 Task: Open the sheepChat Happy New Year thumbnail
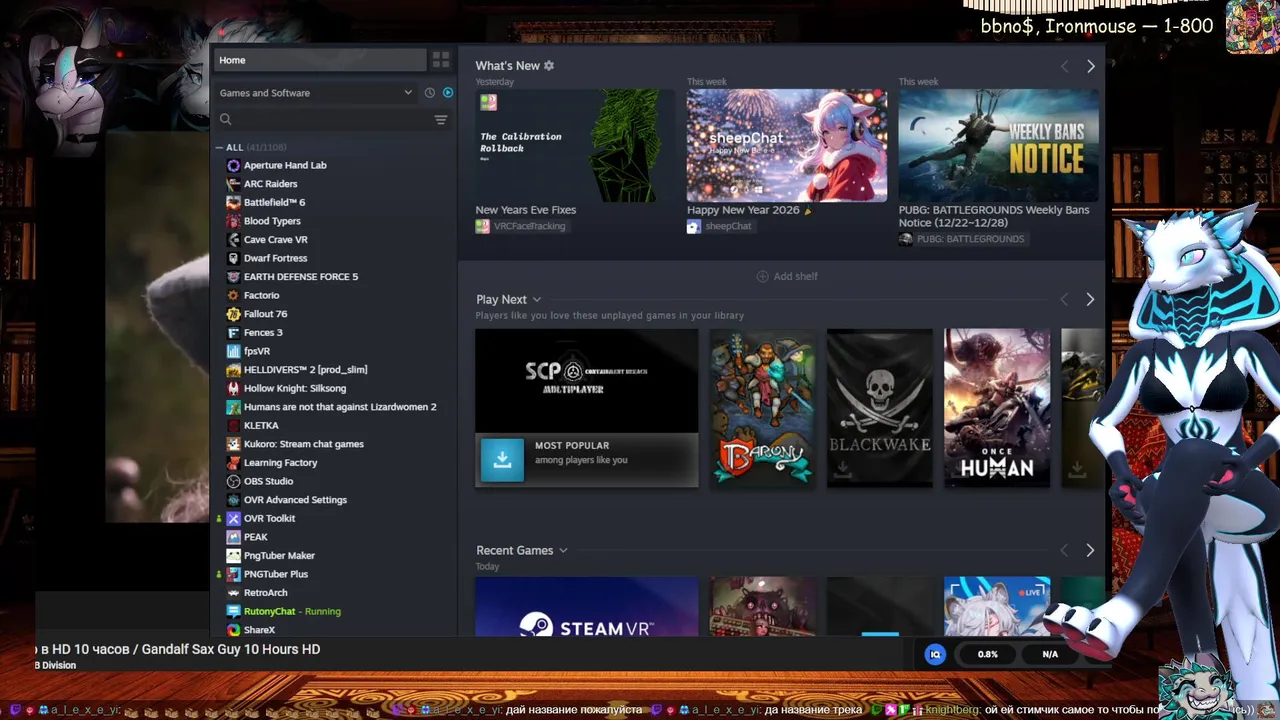787,146
